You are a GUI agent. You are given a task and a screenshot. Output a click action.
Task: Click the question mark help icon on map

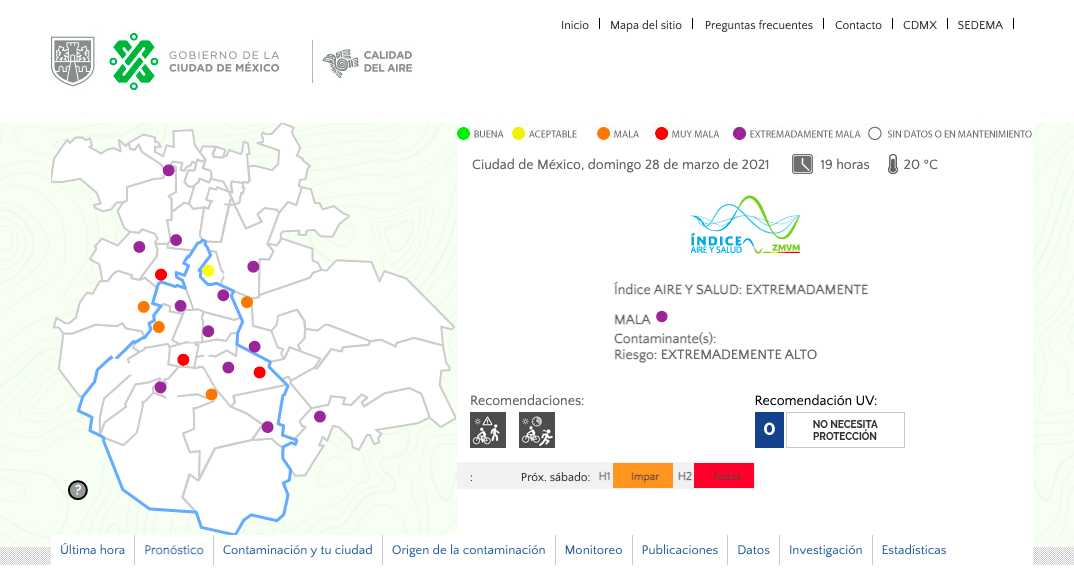pyautogui.click(x=78, y=490)
